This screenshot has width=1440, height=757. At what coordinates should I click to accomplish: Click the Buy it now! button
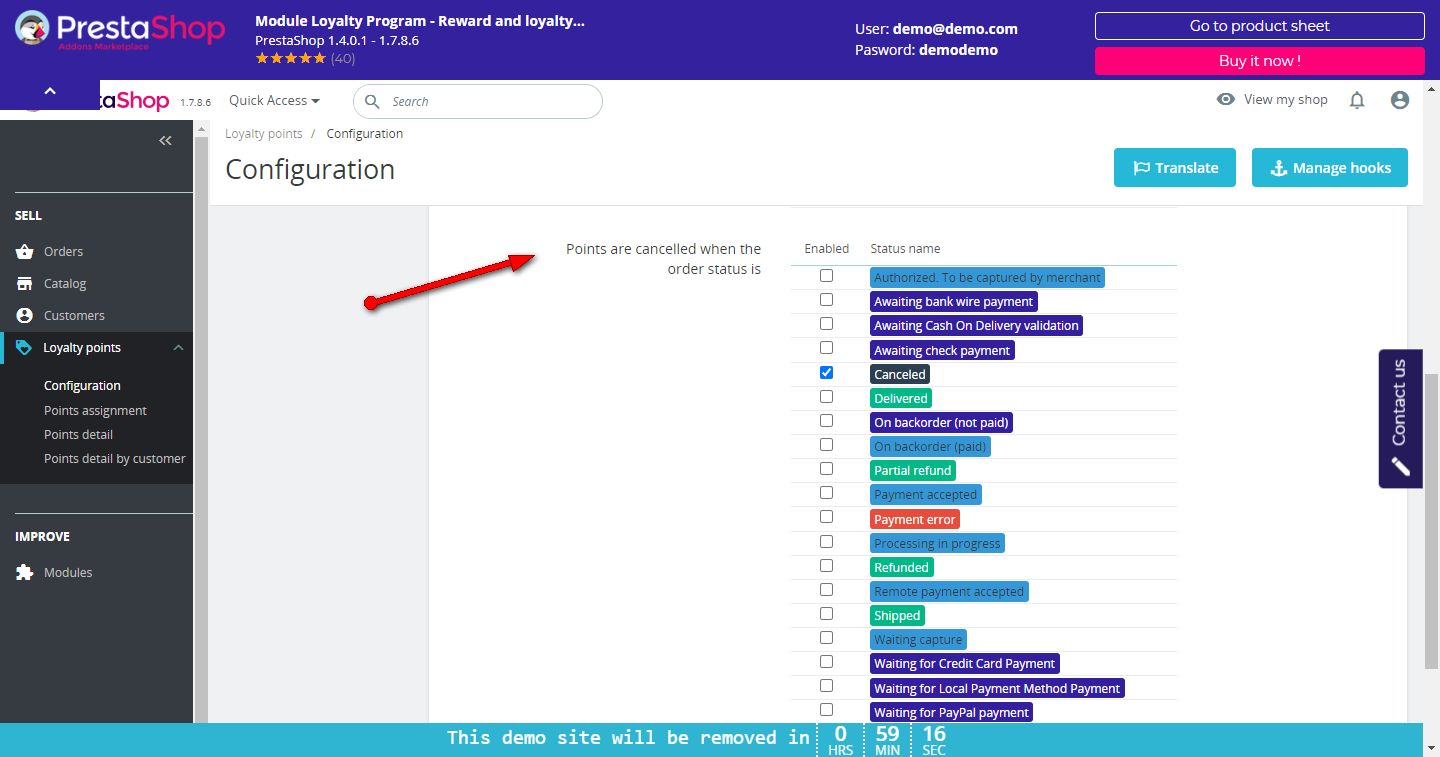[1260, 61]
